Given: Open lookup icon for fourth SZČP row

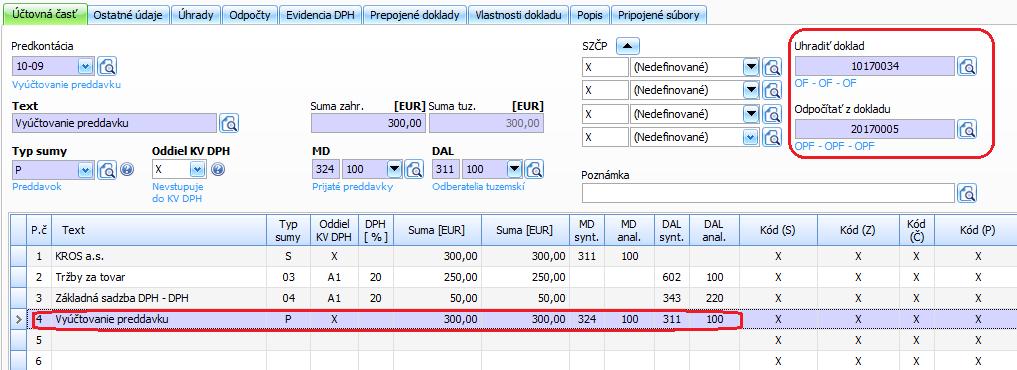Looking at the screenshot, I should click(x=772, y=138).
